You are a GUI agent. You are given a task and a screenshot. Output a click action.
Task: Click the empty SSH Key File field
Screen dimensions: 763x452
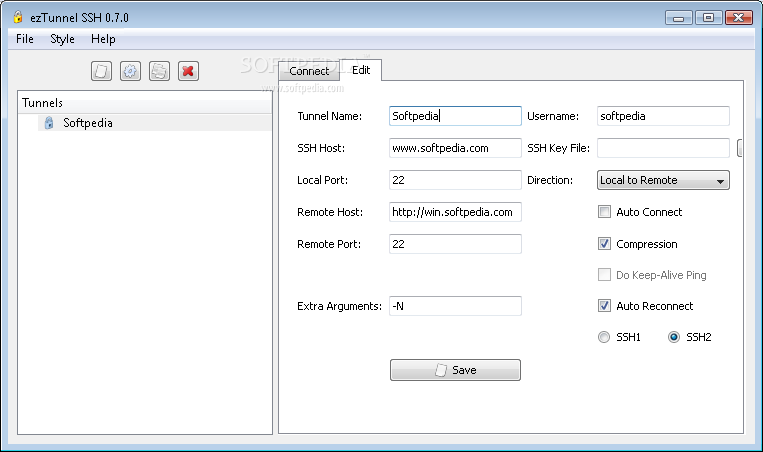(x=663, y=148)
